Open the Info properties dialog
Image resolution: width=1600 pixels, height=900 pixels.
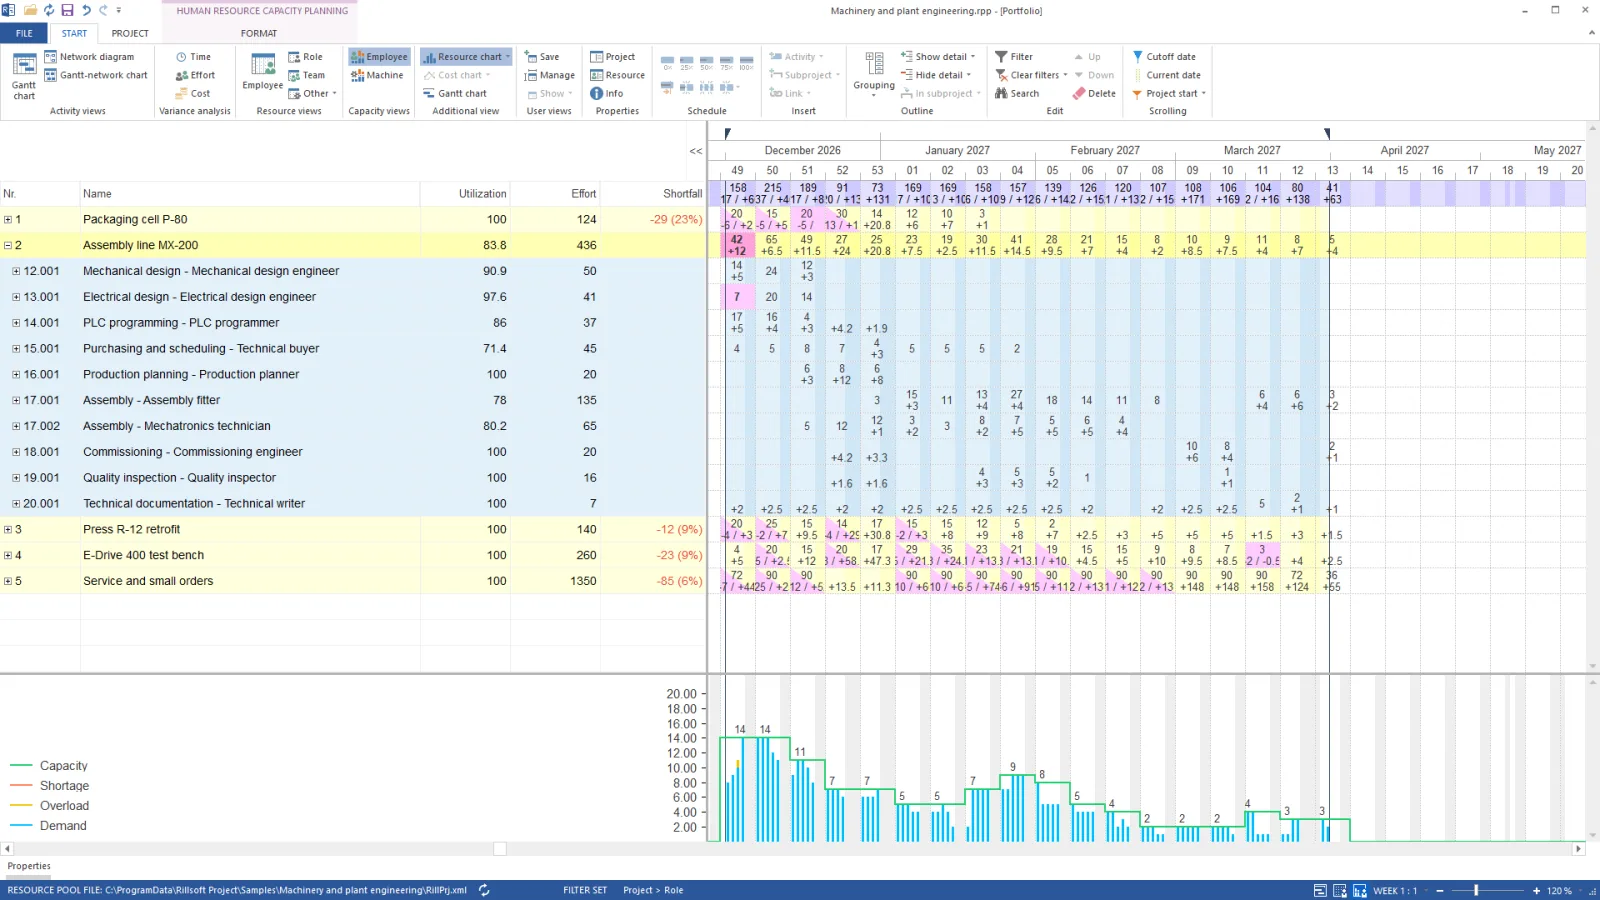[x=606, y=93]
